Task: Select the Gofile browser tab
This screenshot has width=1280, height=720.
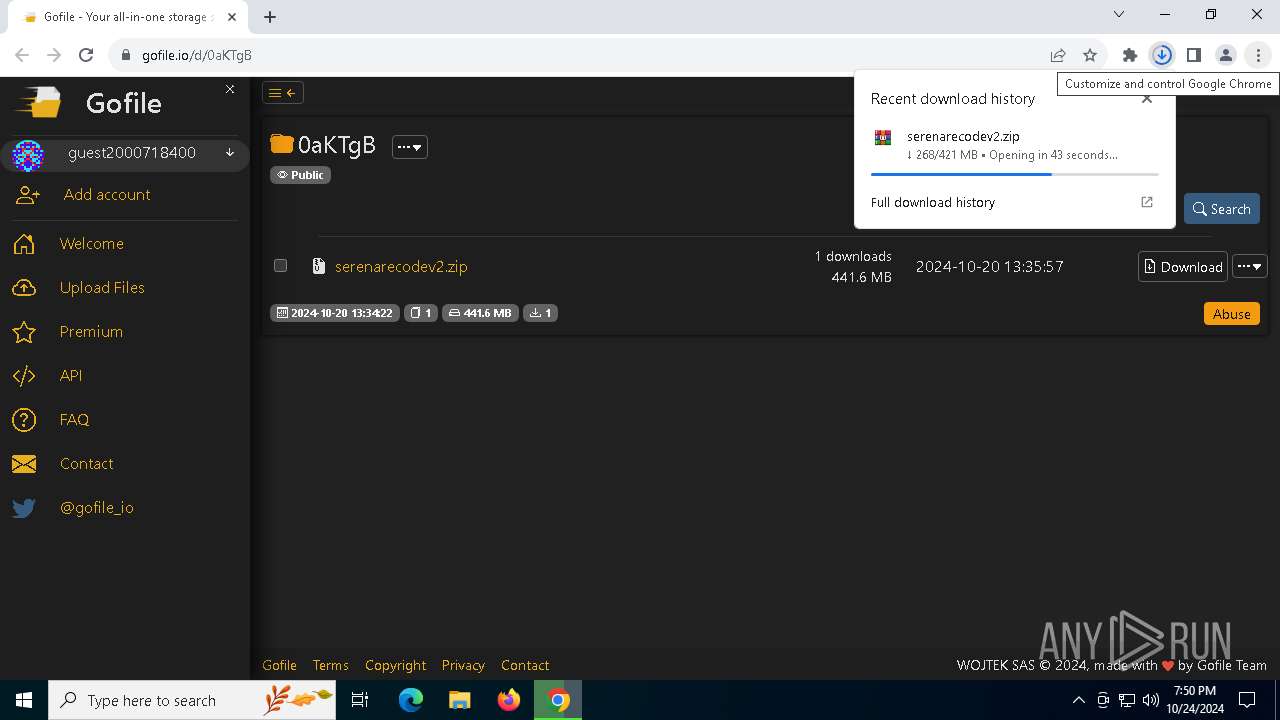Action: tap(130, 17)
